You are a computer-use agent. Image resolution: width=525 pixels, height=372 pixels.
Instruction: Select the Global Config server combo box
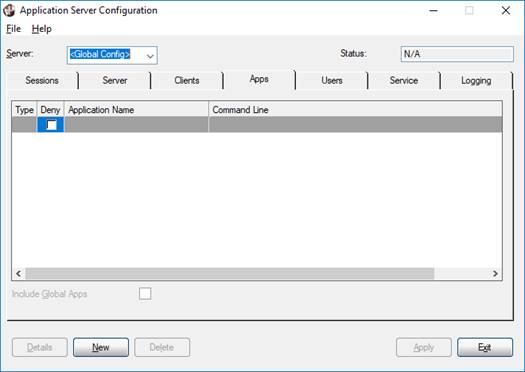(112, 55)
